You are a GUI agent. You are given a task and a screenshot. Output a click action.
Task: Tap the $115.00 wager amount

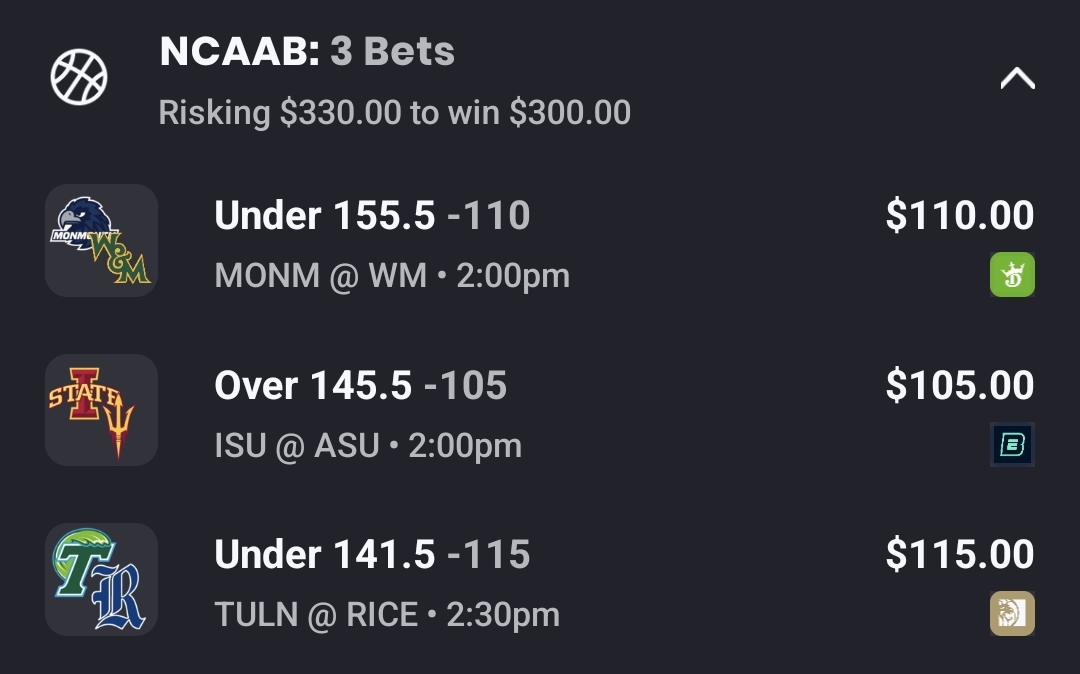click(959, 554)
